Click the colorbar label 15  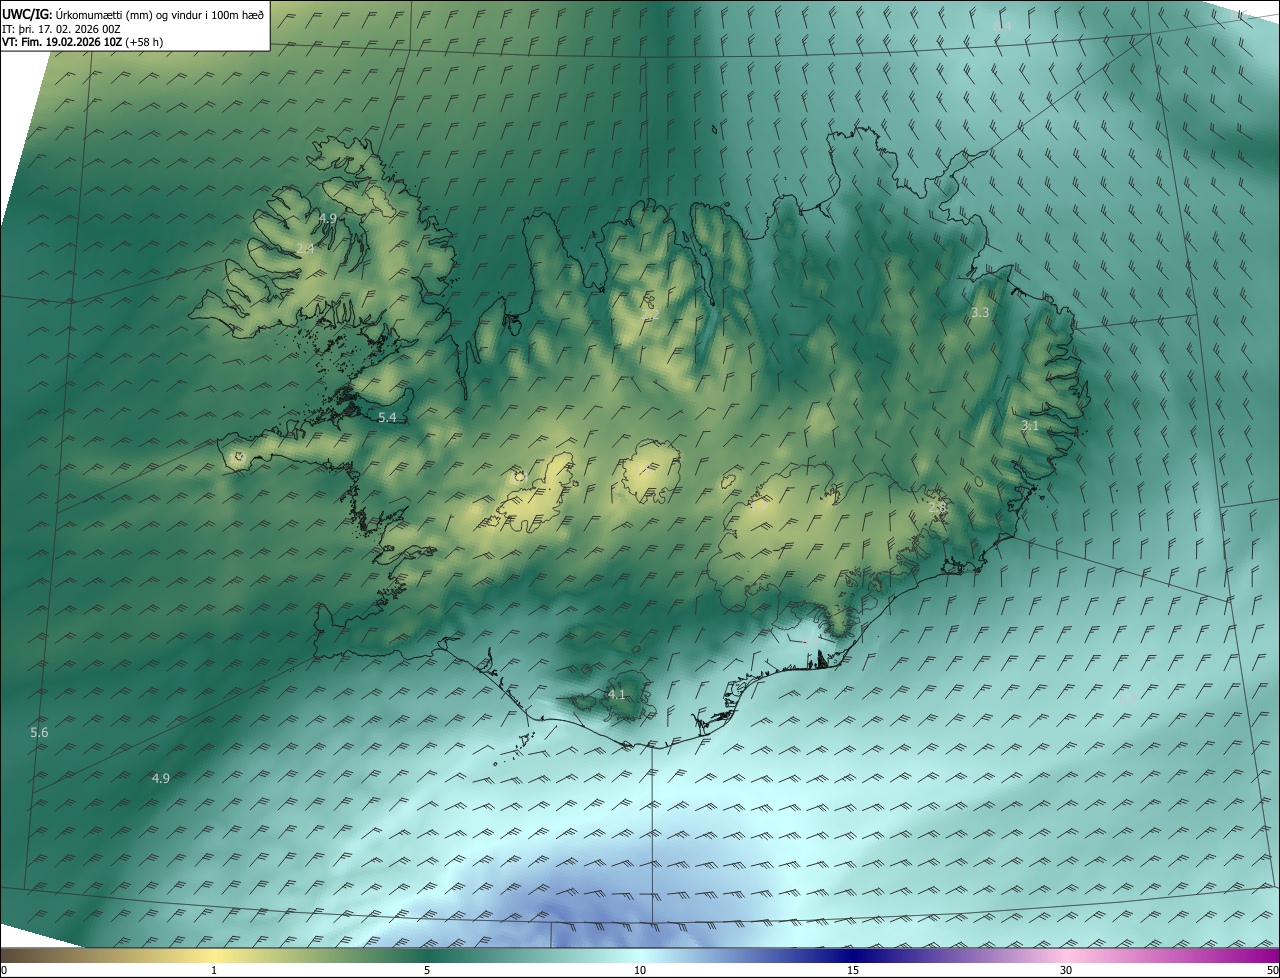tap(853, 970)
